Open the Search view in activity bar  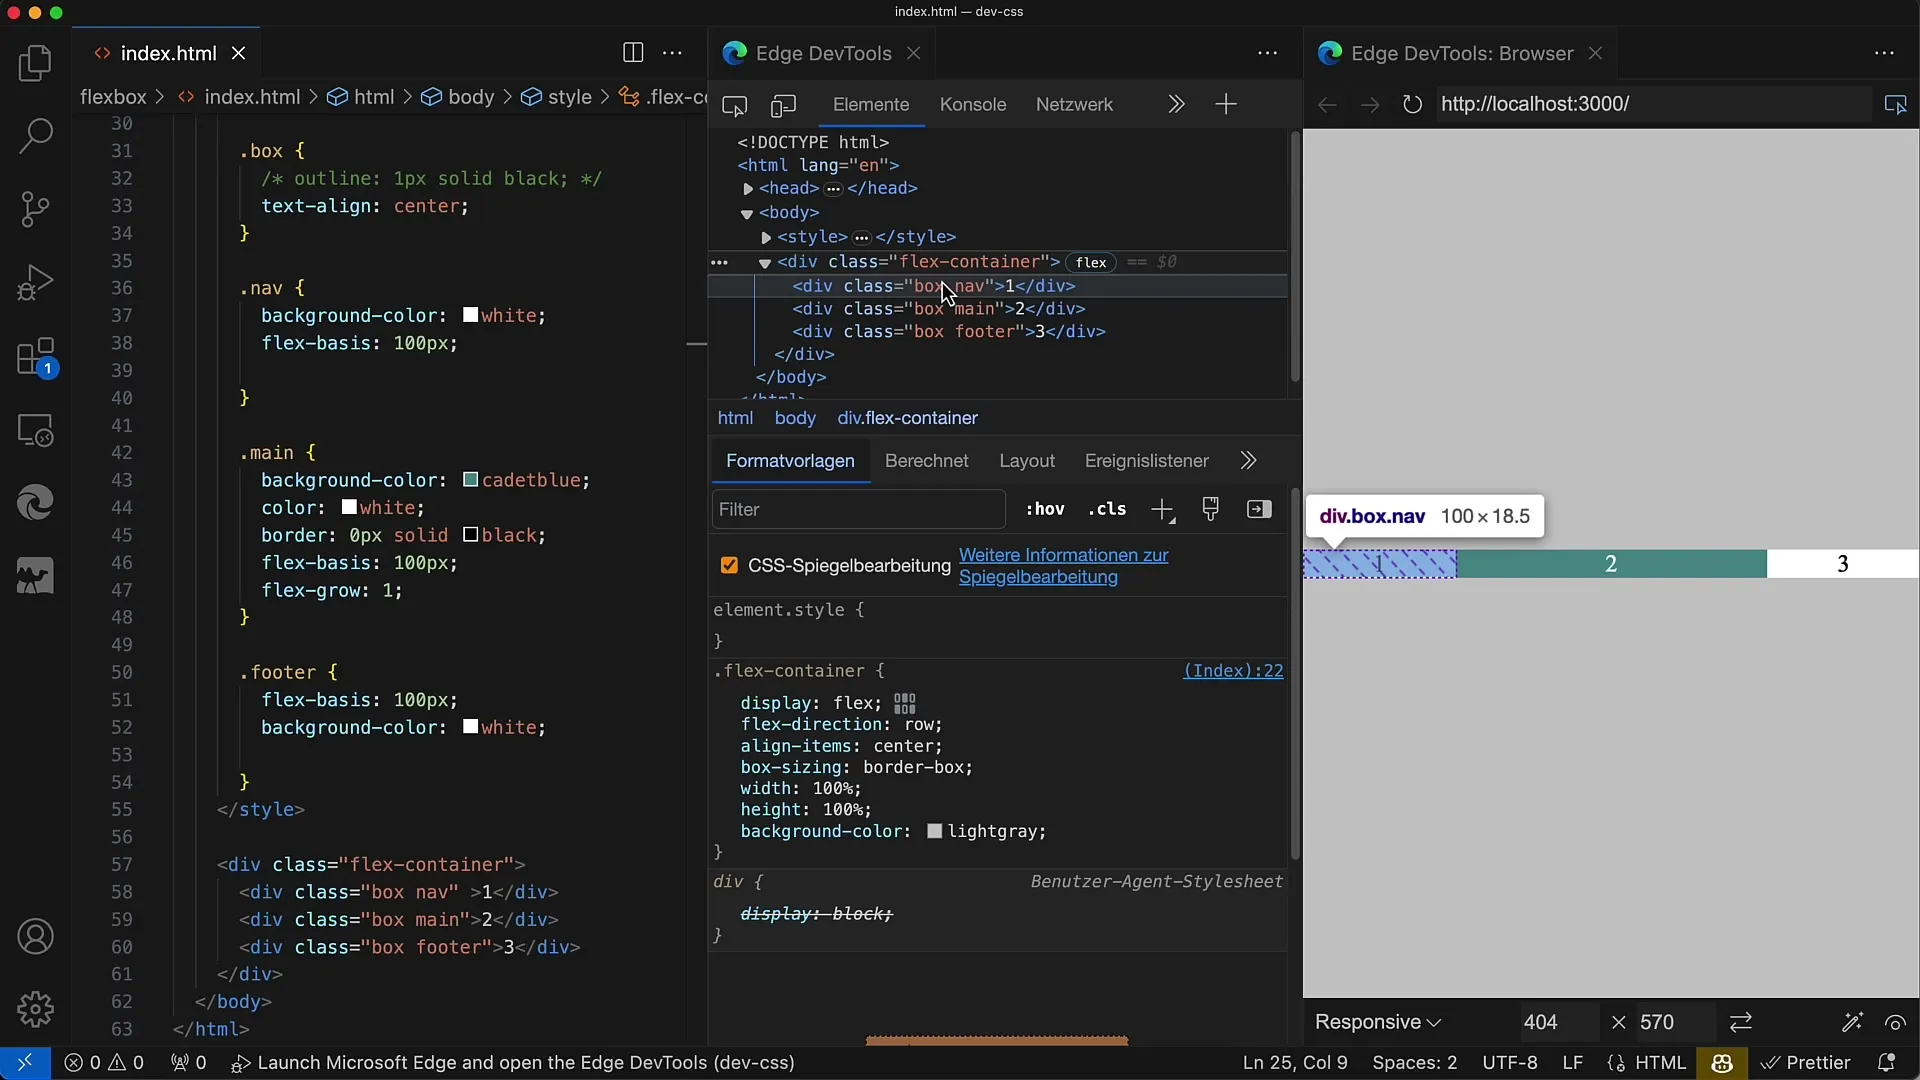pyautogui.click(x=35, y=136)
